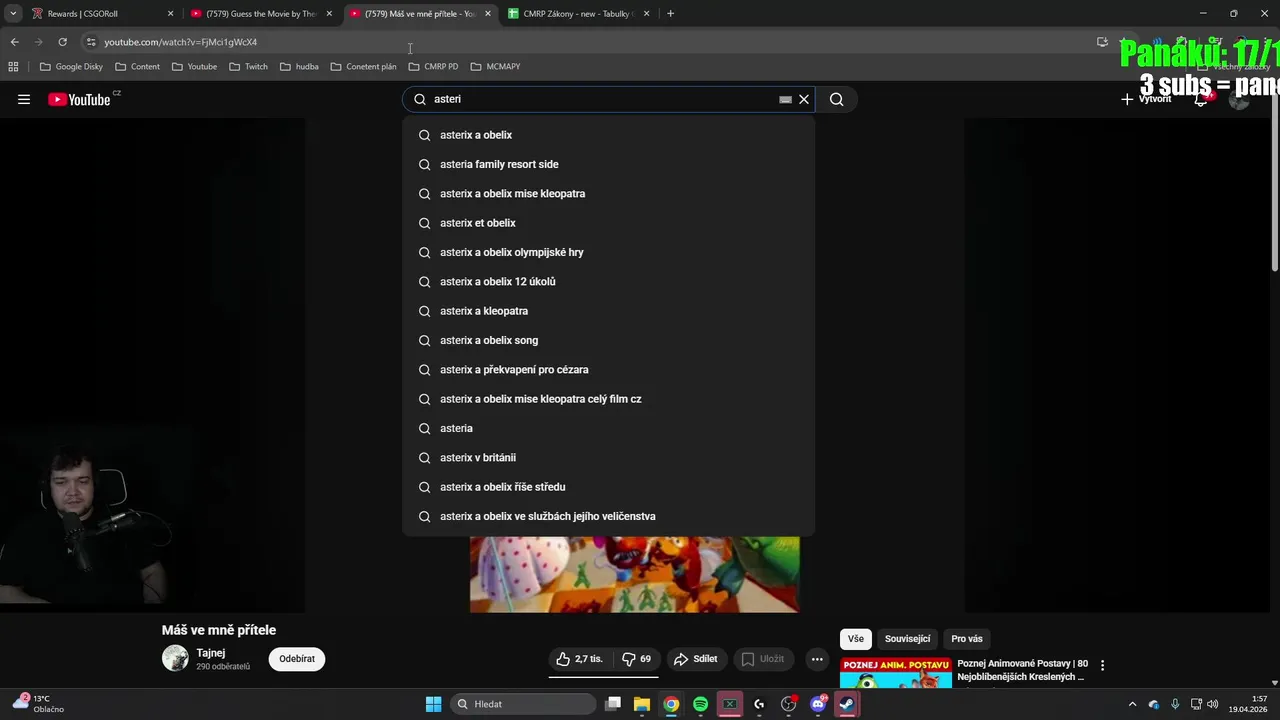Choose suggestion 'asterix a obelix song'
Image resolution: width=1280 pixels, height=720 pixels.
pyautogui.click(x=608, y=340)
